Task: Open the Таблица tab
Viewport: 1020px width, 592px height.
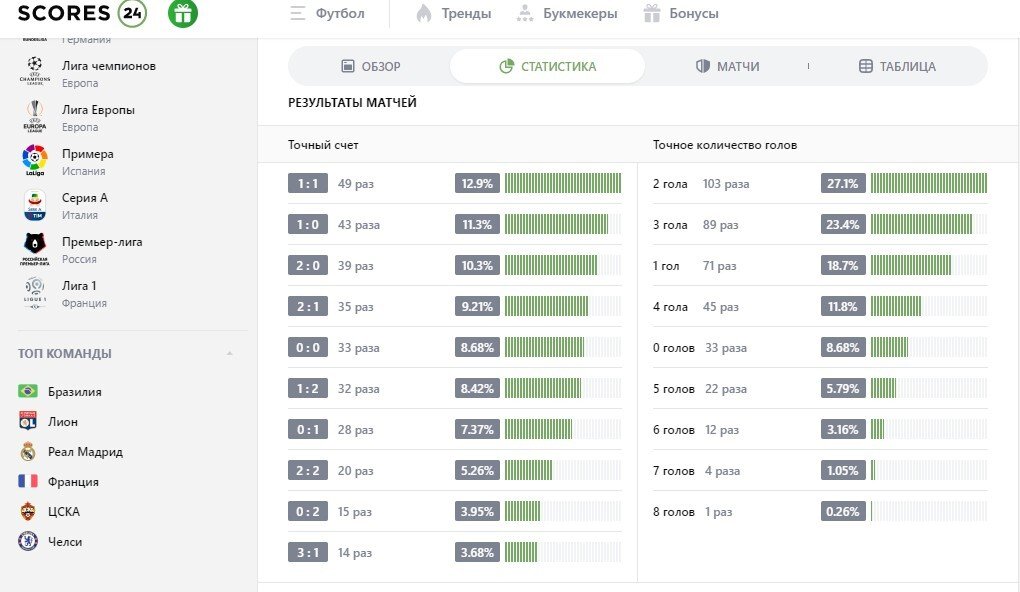Action: pyautogui.click(x=897, y=66)
